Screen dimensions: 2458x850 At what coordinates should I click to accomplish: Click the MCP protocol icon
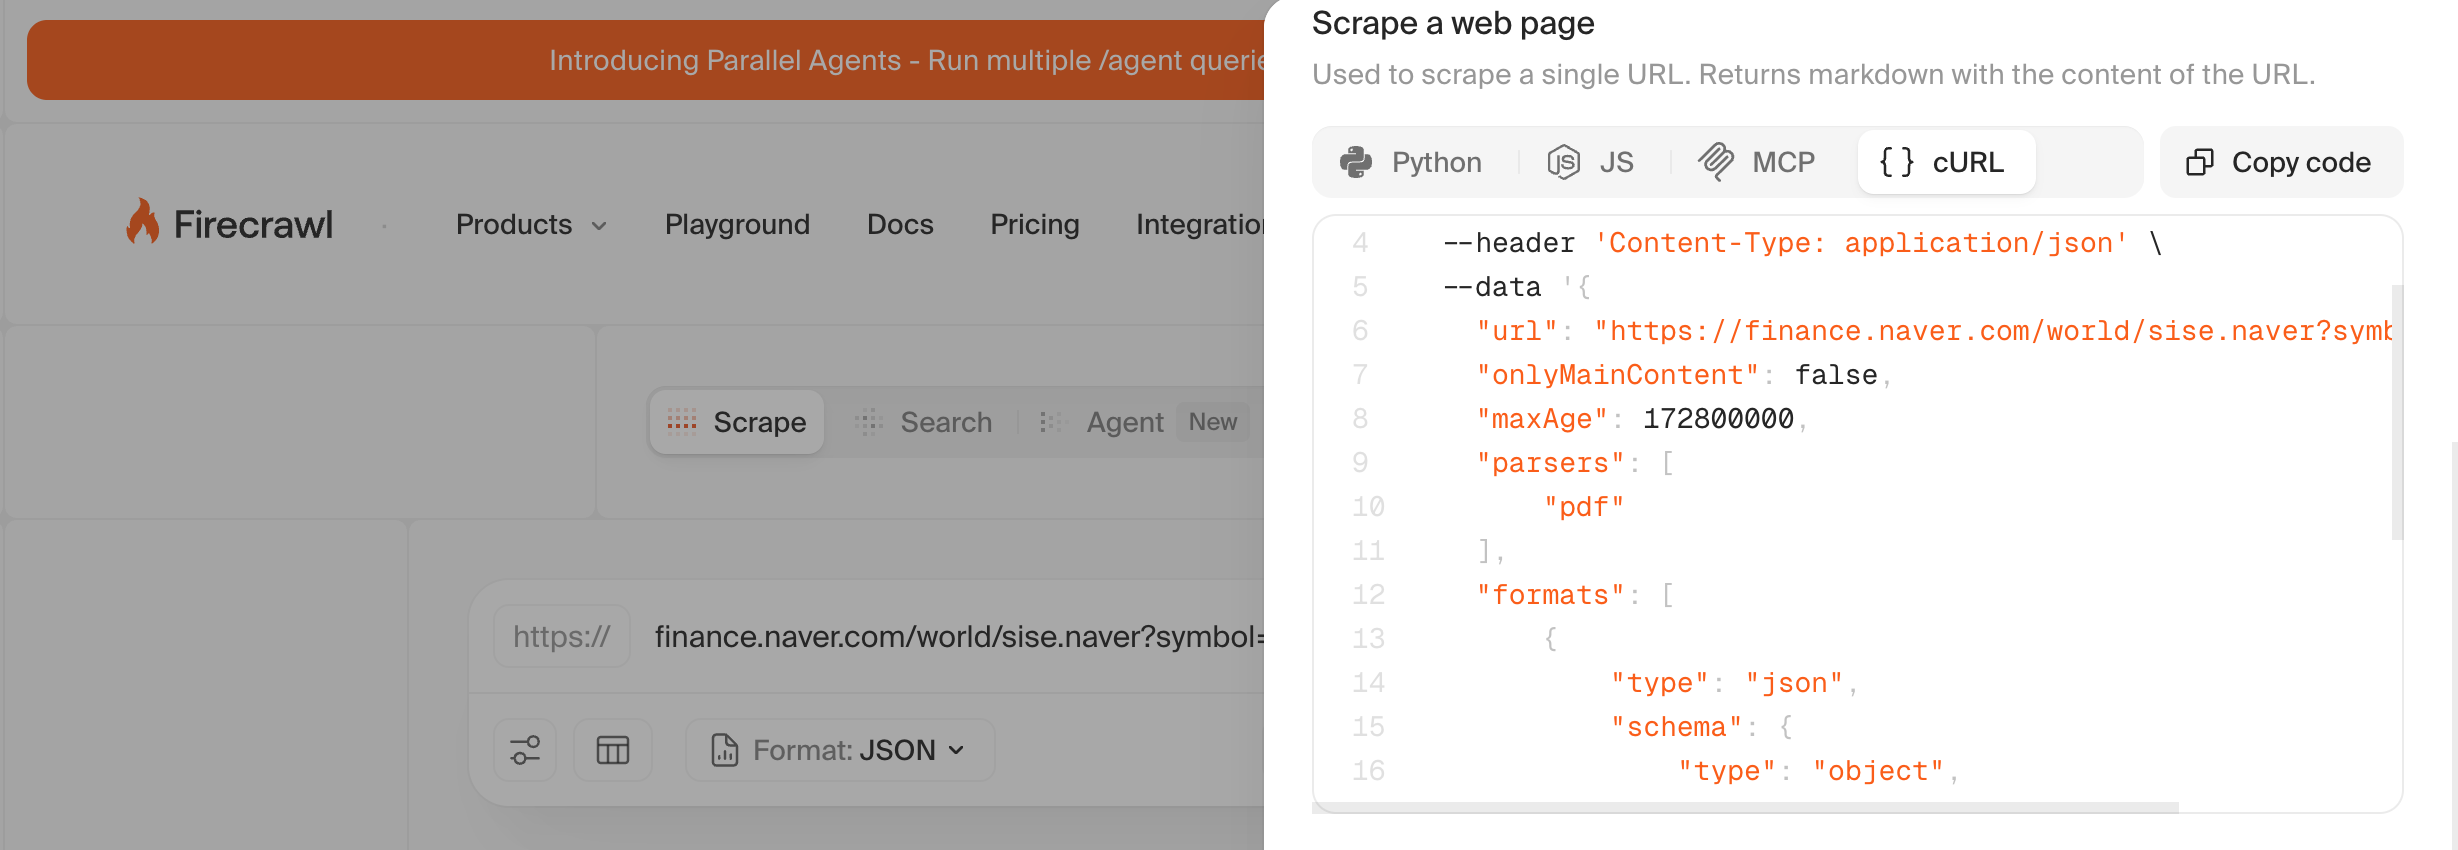1716,162
